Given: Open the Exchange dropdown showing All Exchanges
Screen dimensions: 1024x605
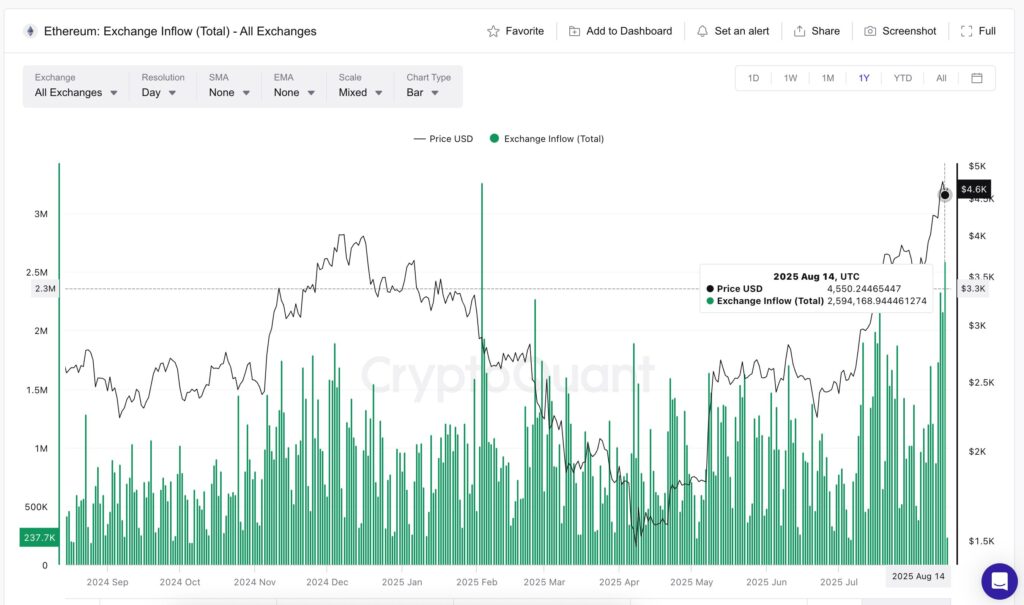Looking at the screenshot, I should point(75,92).
